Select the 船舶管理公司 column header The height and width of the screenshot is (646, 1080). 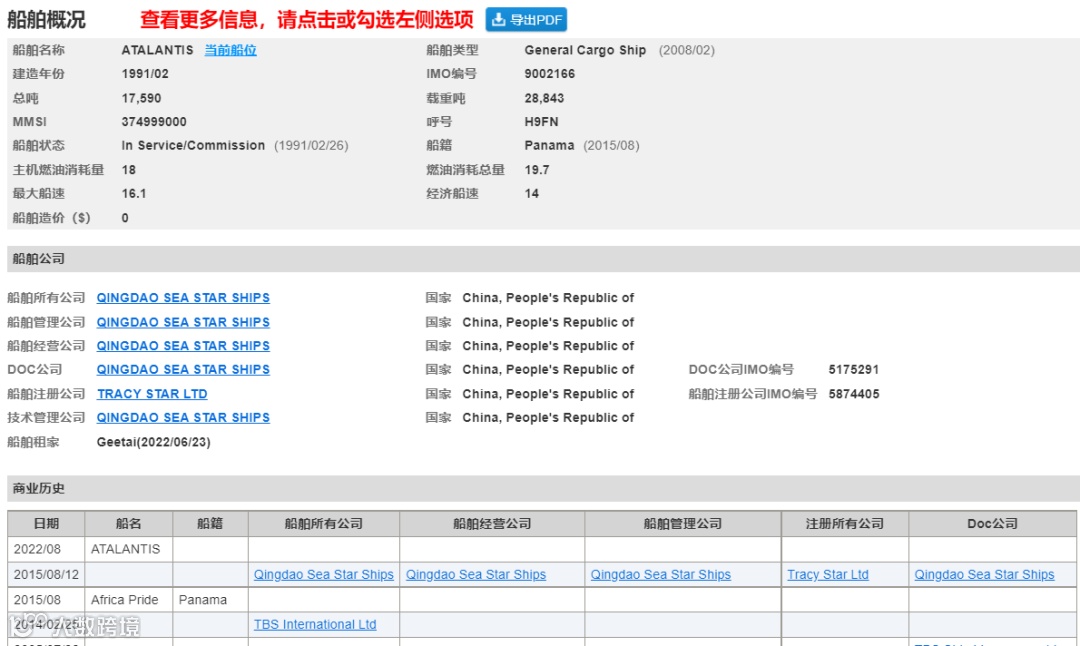click(683, 523)
